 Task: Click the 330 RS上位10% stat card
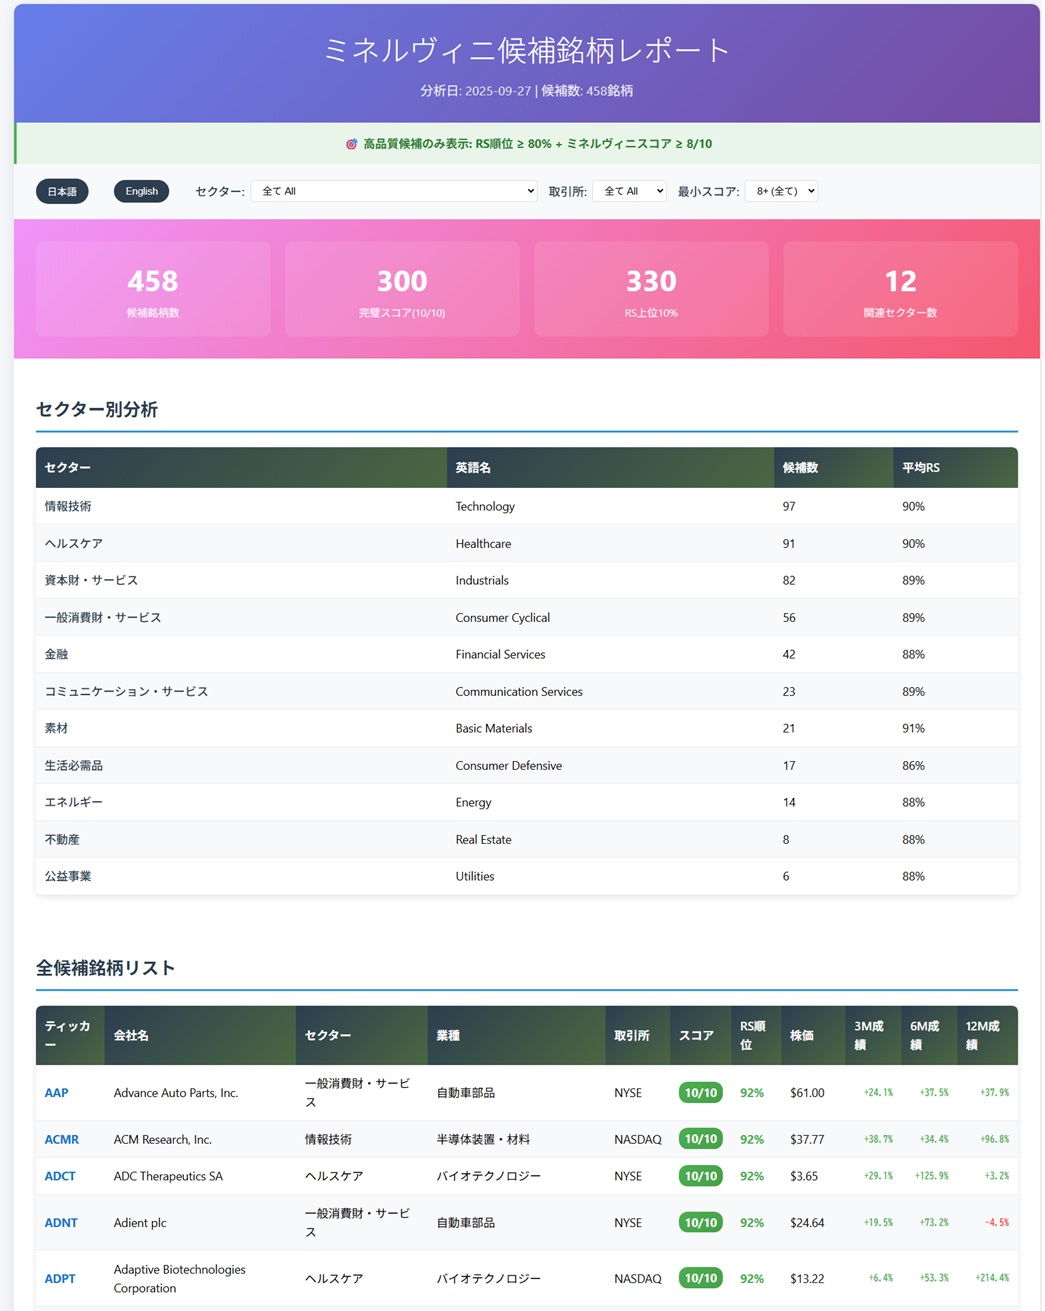651,289
